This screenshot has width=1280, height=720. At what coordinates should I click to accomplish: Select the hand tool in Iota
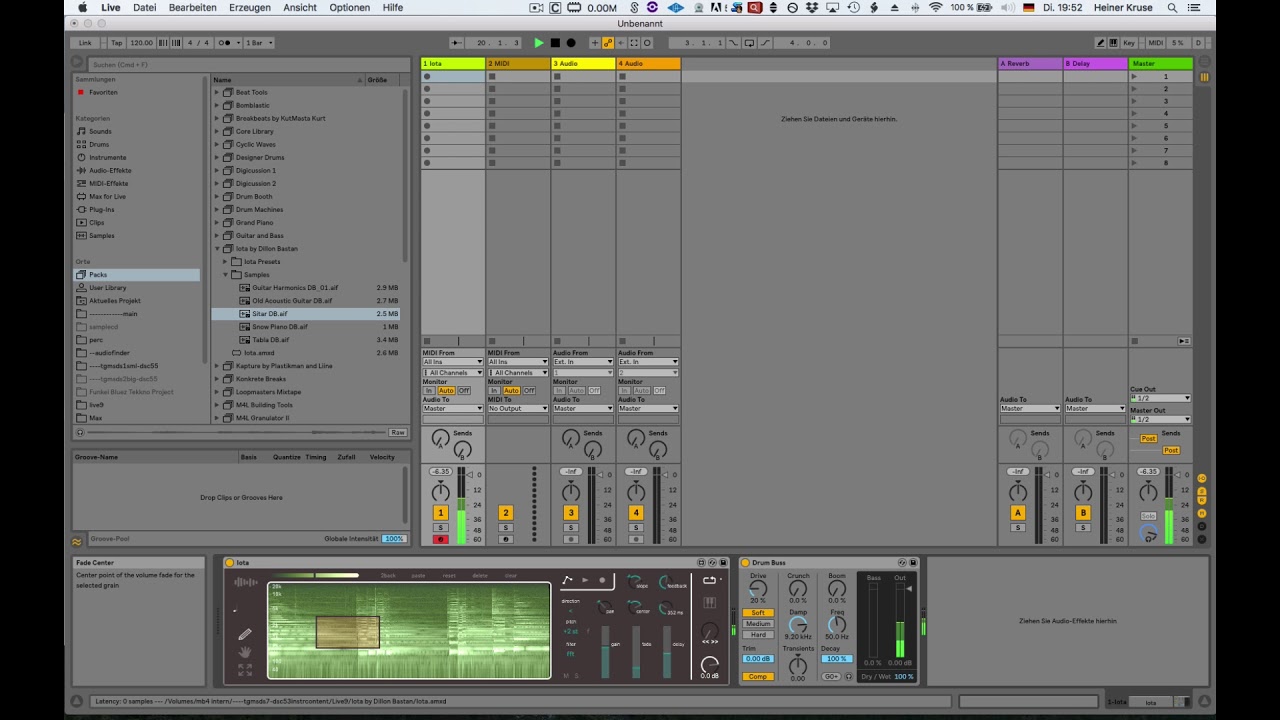pos(245,651)
